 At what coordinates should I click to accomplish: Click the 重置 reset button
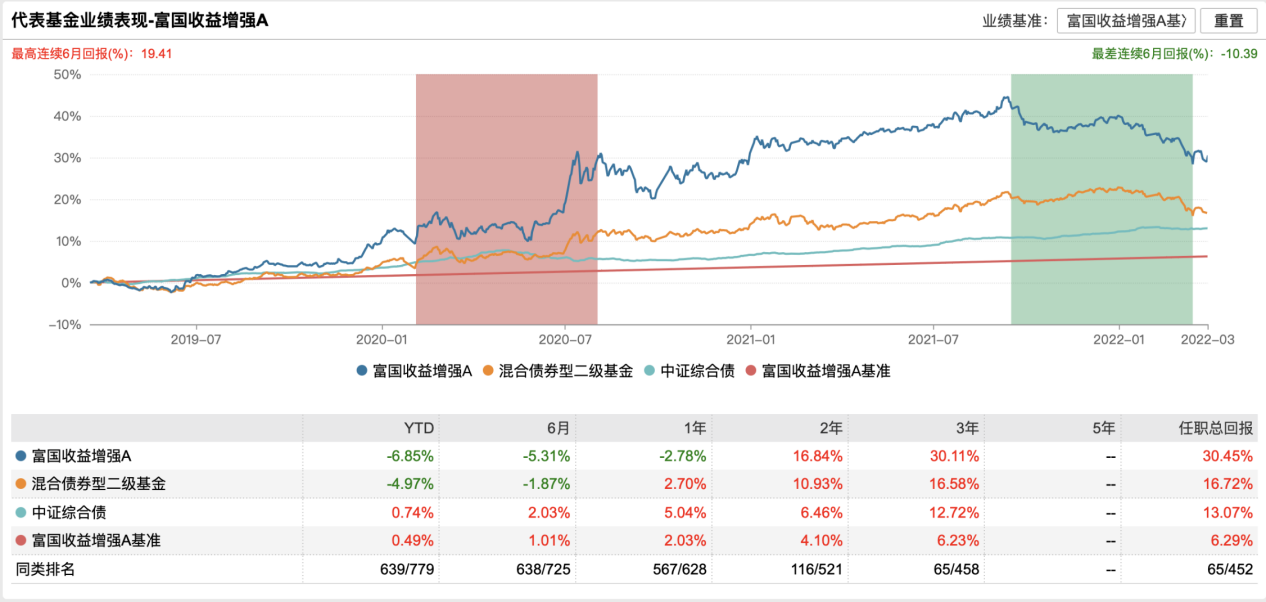(1228, 21)
